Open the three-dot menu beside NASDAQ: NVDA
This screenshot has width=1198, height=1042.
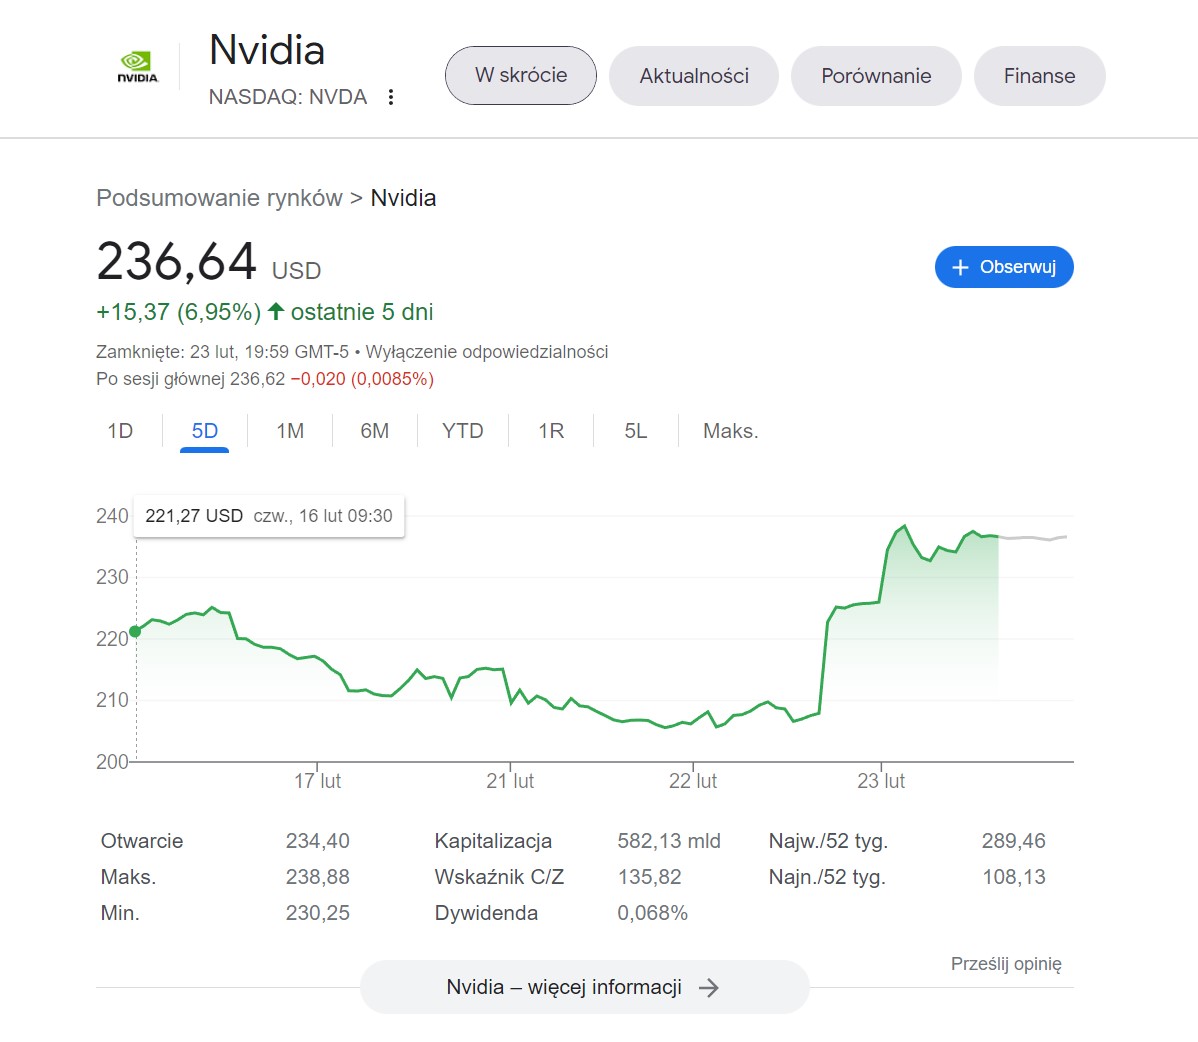click(x=391, y=97)
